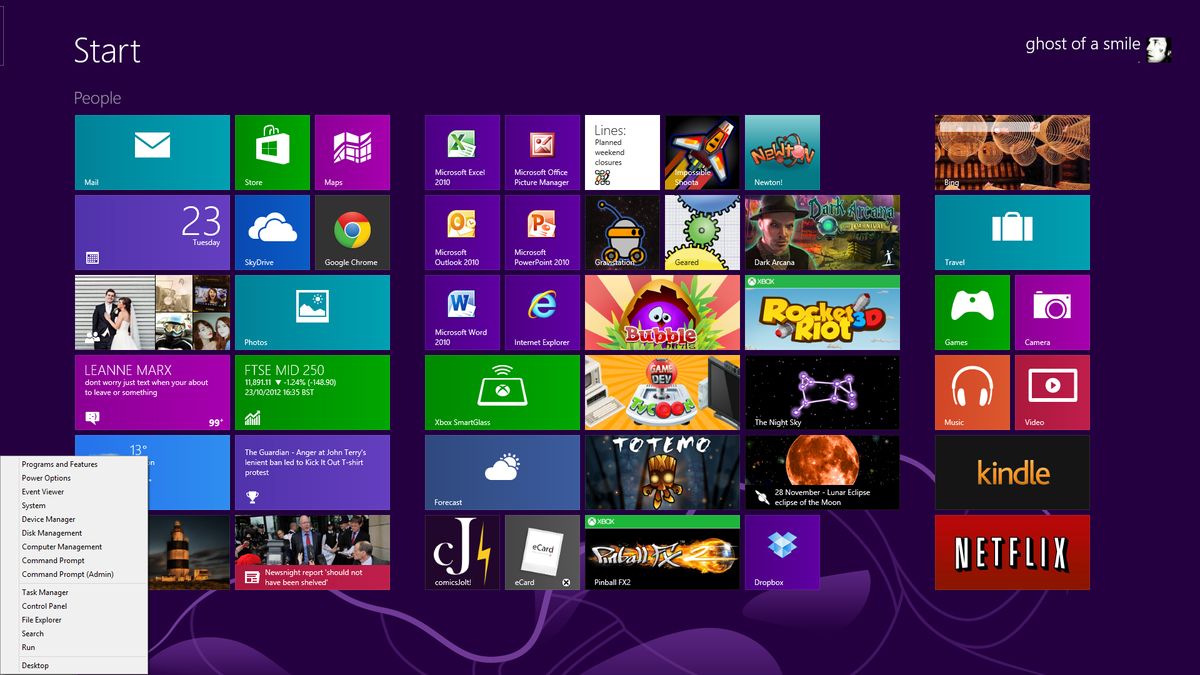This screenshot has width=1200, height=675.
Task: Start Xbox SmartGlass
Action: pos(502,392)
